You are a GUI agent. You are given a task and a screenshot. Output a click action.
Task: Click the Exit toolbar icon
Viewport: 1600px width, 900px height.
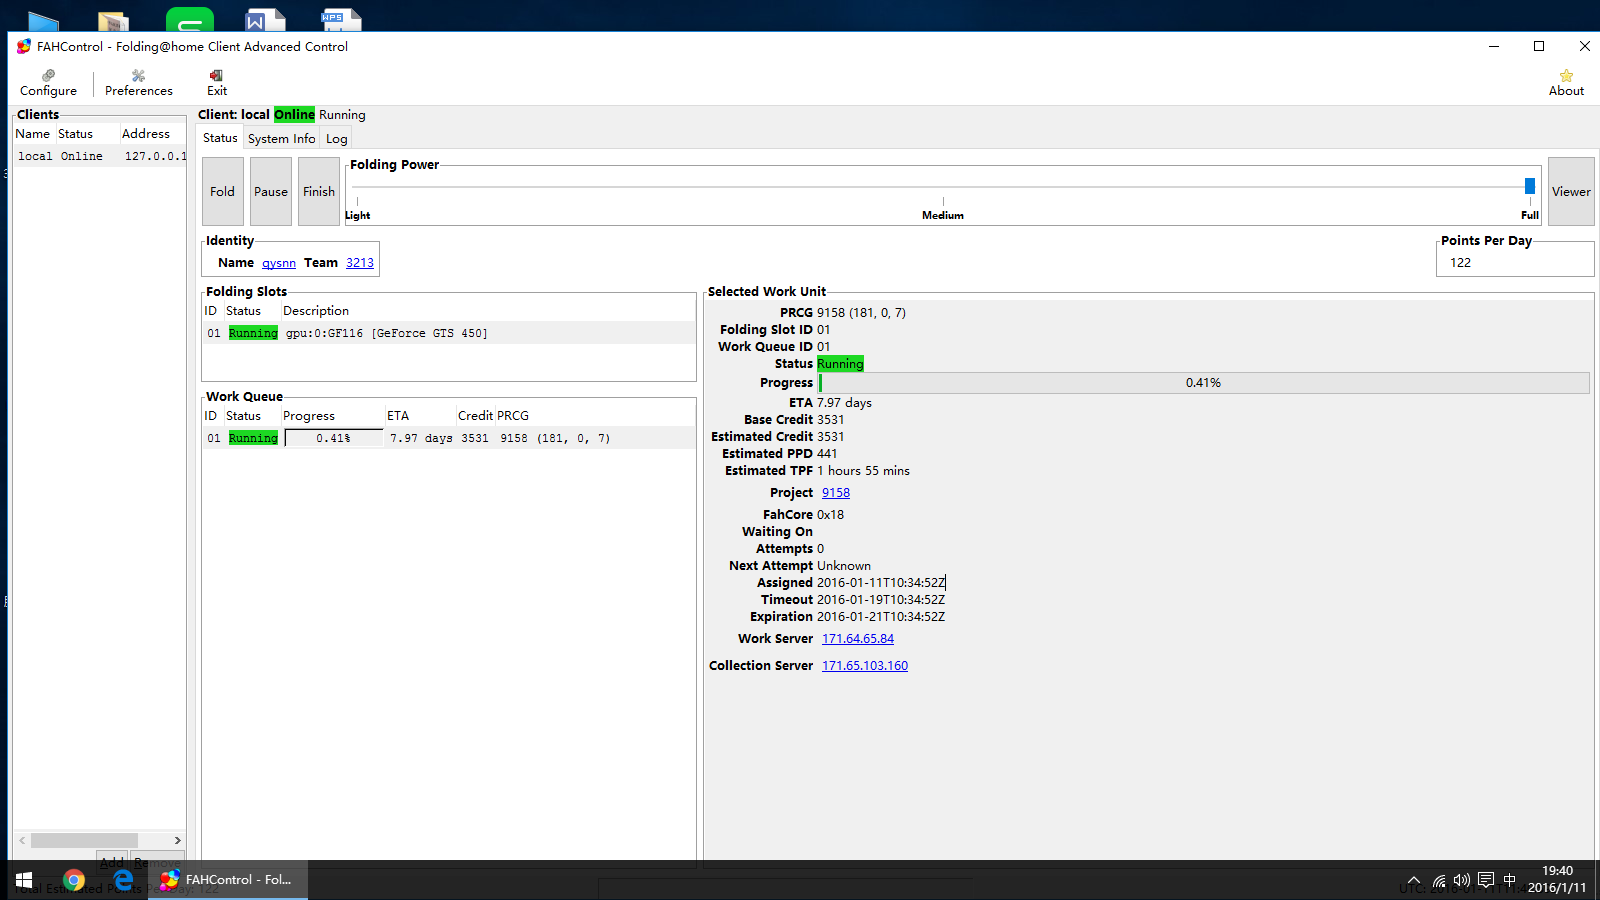click(x=216, y=83)
